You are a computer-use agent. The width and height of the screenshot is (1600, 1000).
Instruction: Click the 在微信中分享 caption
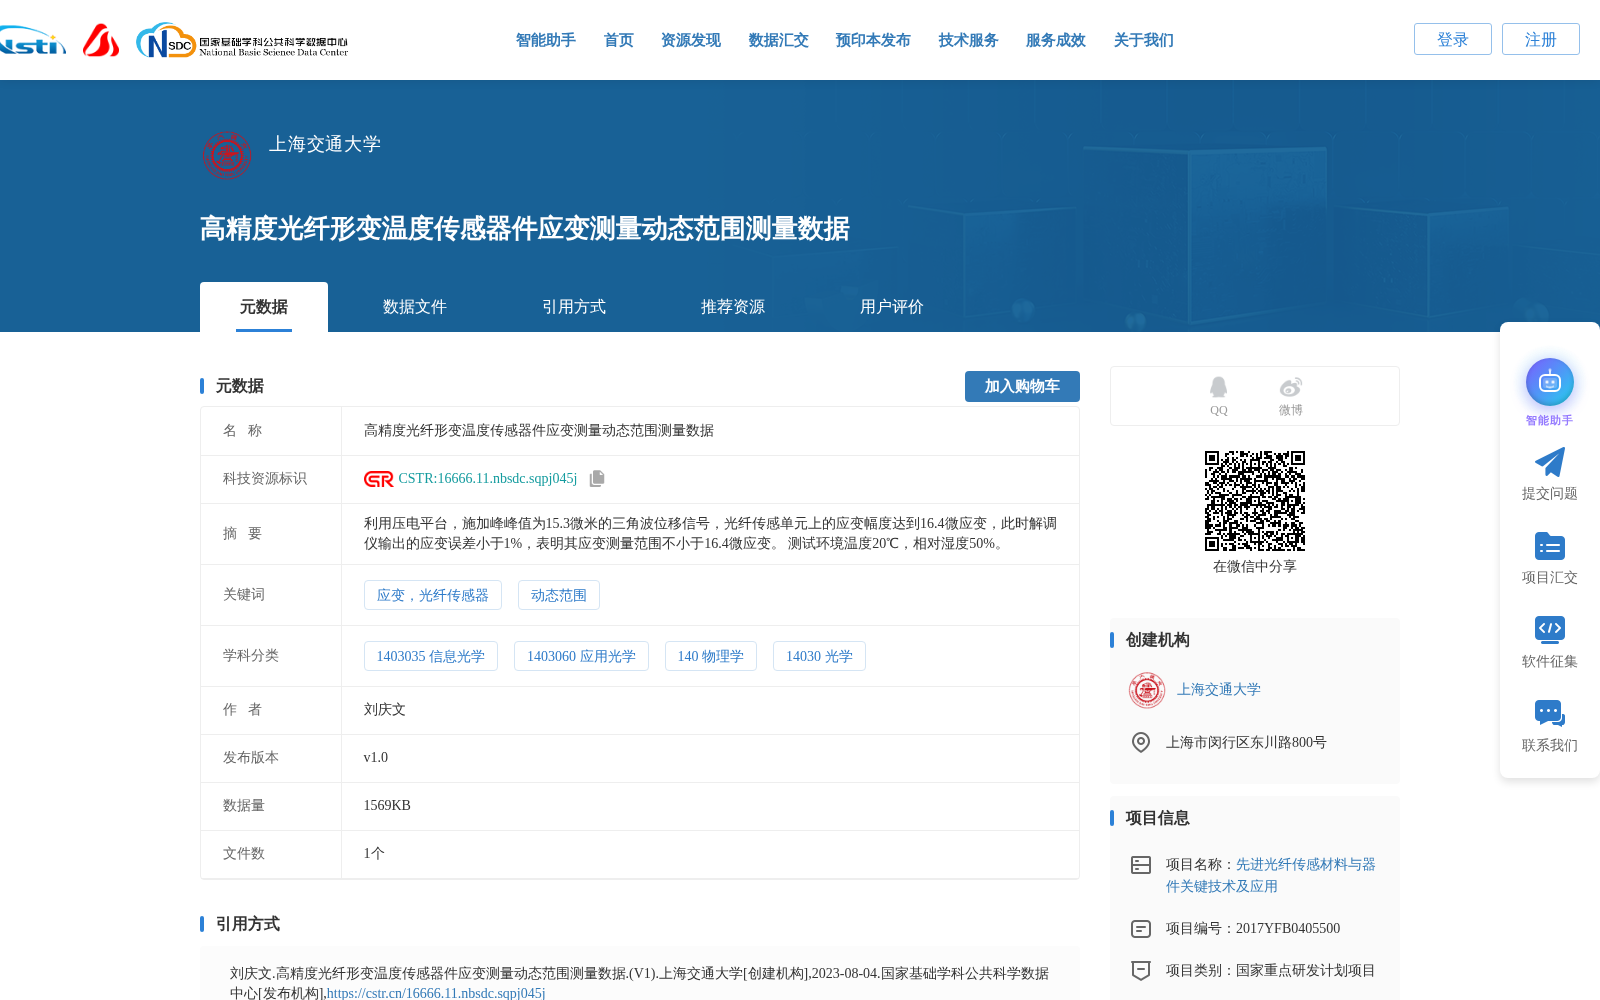(x=1255, y=567)
